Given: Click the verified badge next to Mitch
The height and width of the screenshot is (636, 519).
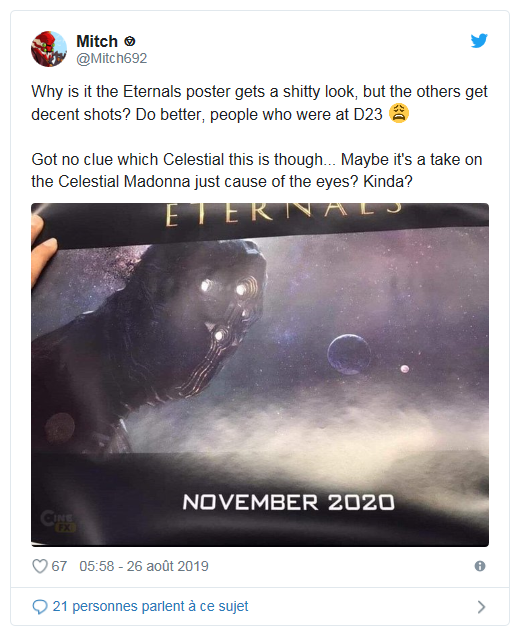Looking at the screenshot, I should (x=129, y=41).
